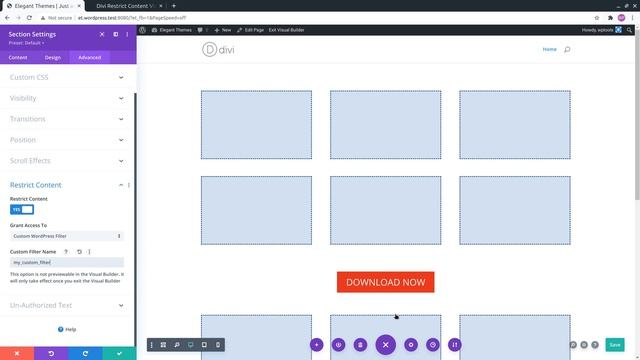
Task: Expand the Transitions settings group
Action: coord(67,119)
